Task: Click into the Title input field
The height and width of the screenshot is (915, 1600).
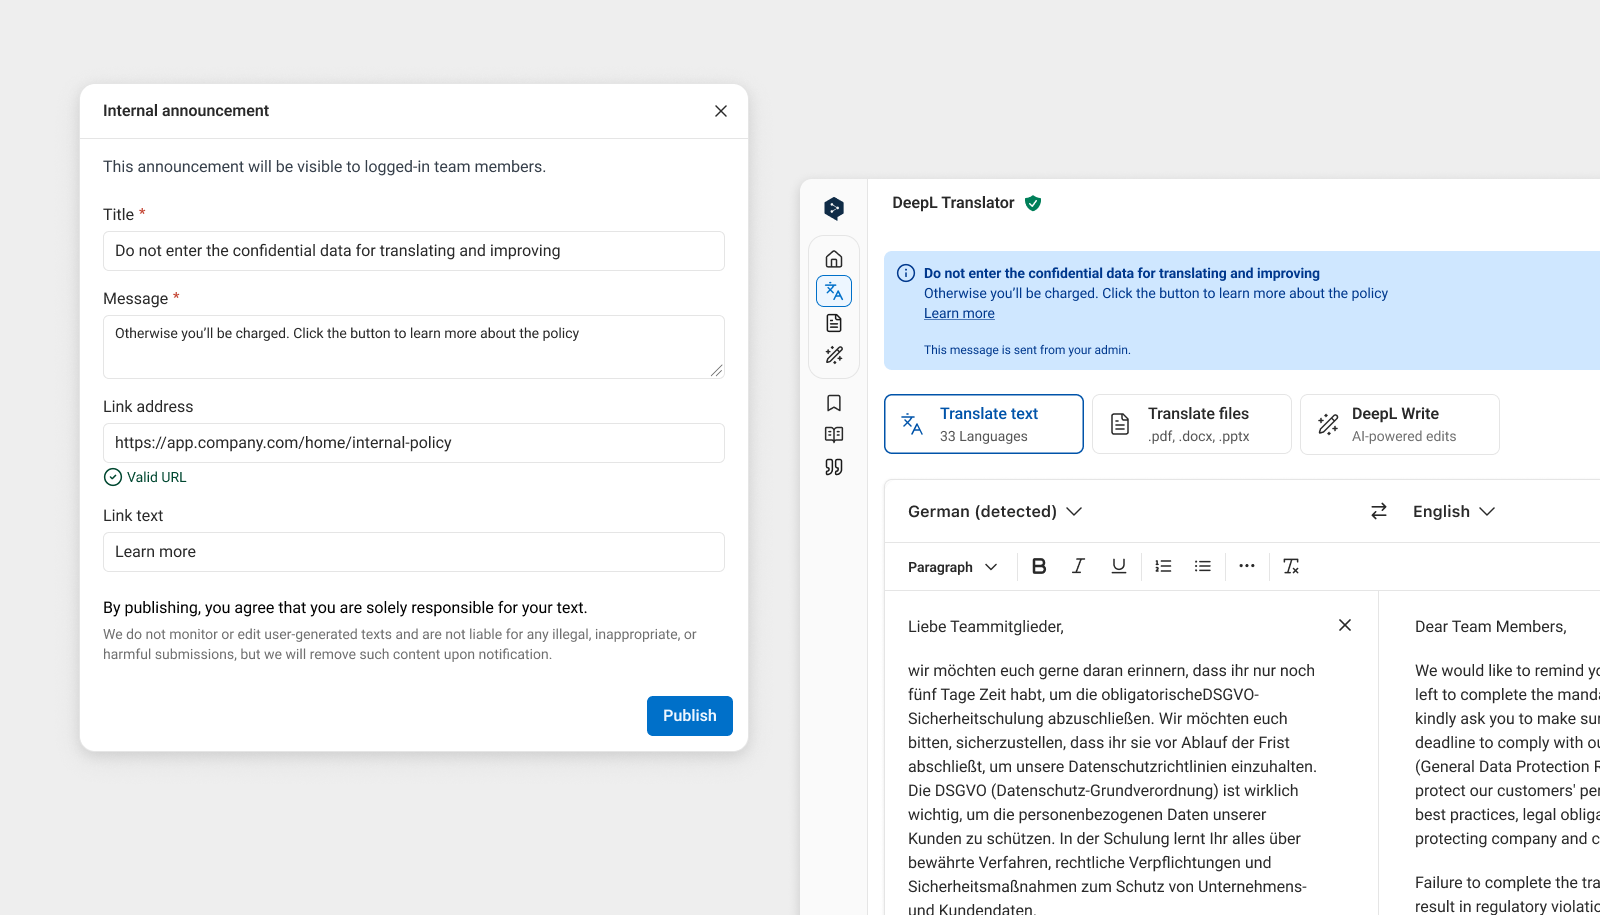Action: 414,251
